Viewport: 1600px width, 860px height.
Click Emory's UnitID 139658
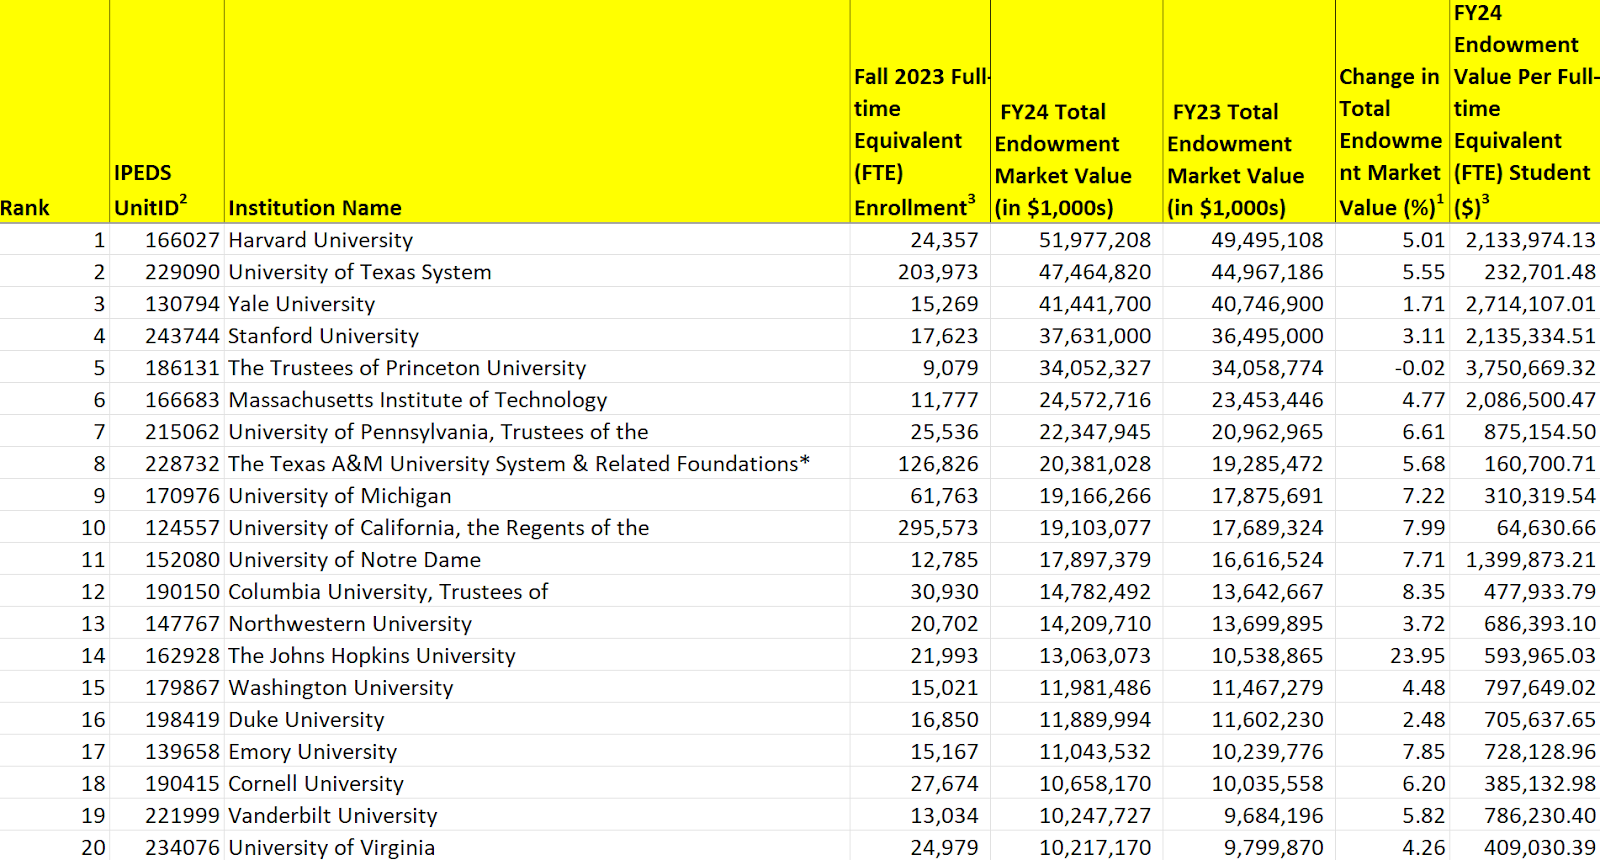(167, 751)
